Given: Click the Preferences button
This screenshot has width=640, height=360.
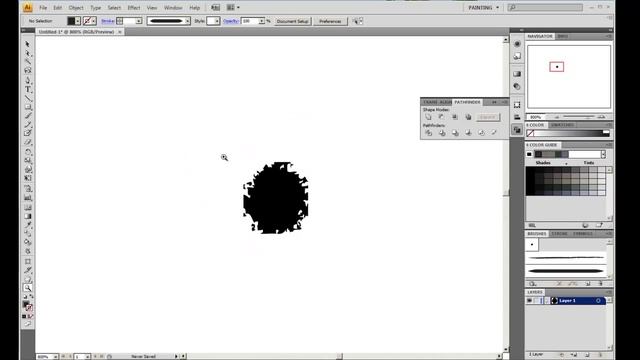Looking at the screenshot, I should (x=330, y=21).
